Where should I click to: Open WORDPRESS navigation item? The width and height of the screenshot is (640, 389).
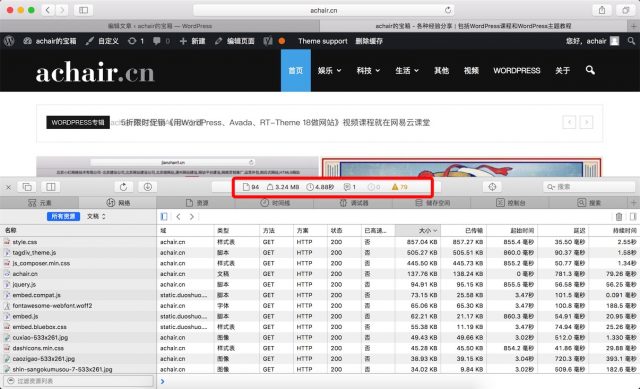pos(516,70)
